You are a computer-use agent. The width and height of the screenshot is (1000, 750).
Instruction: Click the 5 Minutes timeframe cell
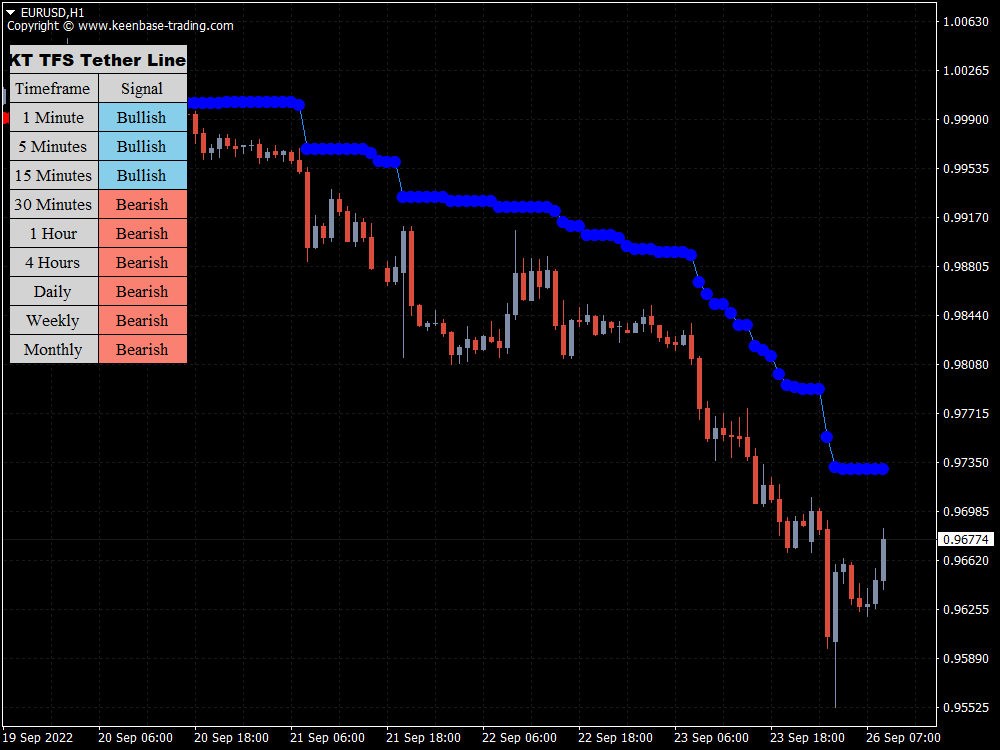[54, 147]
